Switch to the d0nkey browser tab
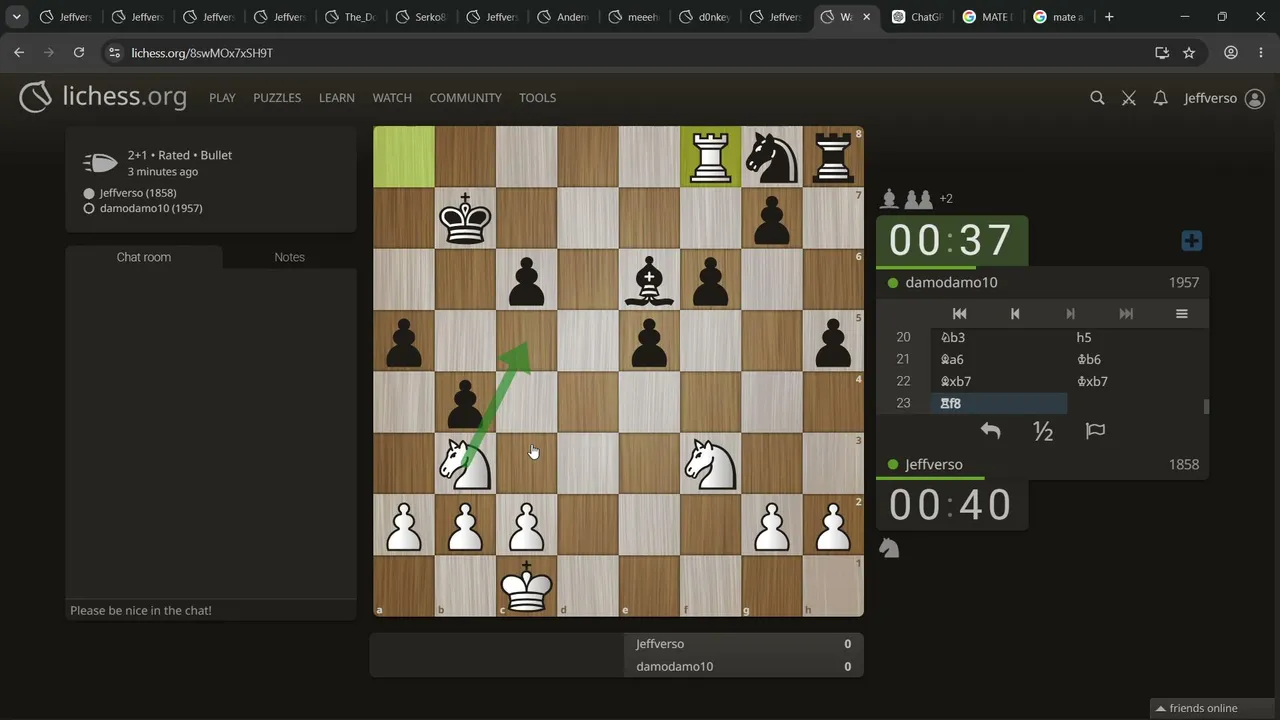 (x=706, y=17)
